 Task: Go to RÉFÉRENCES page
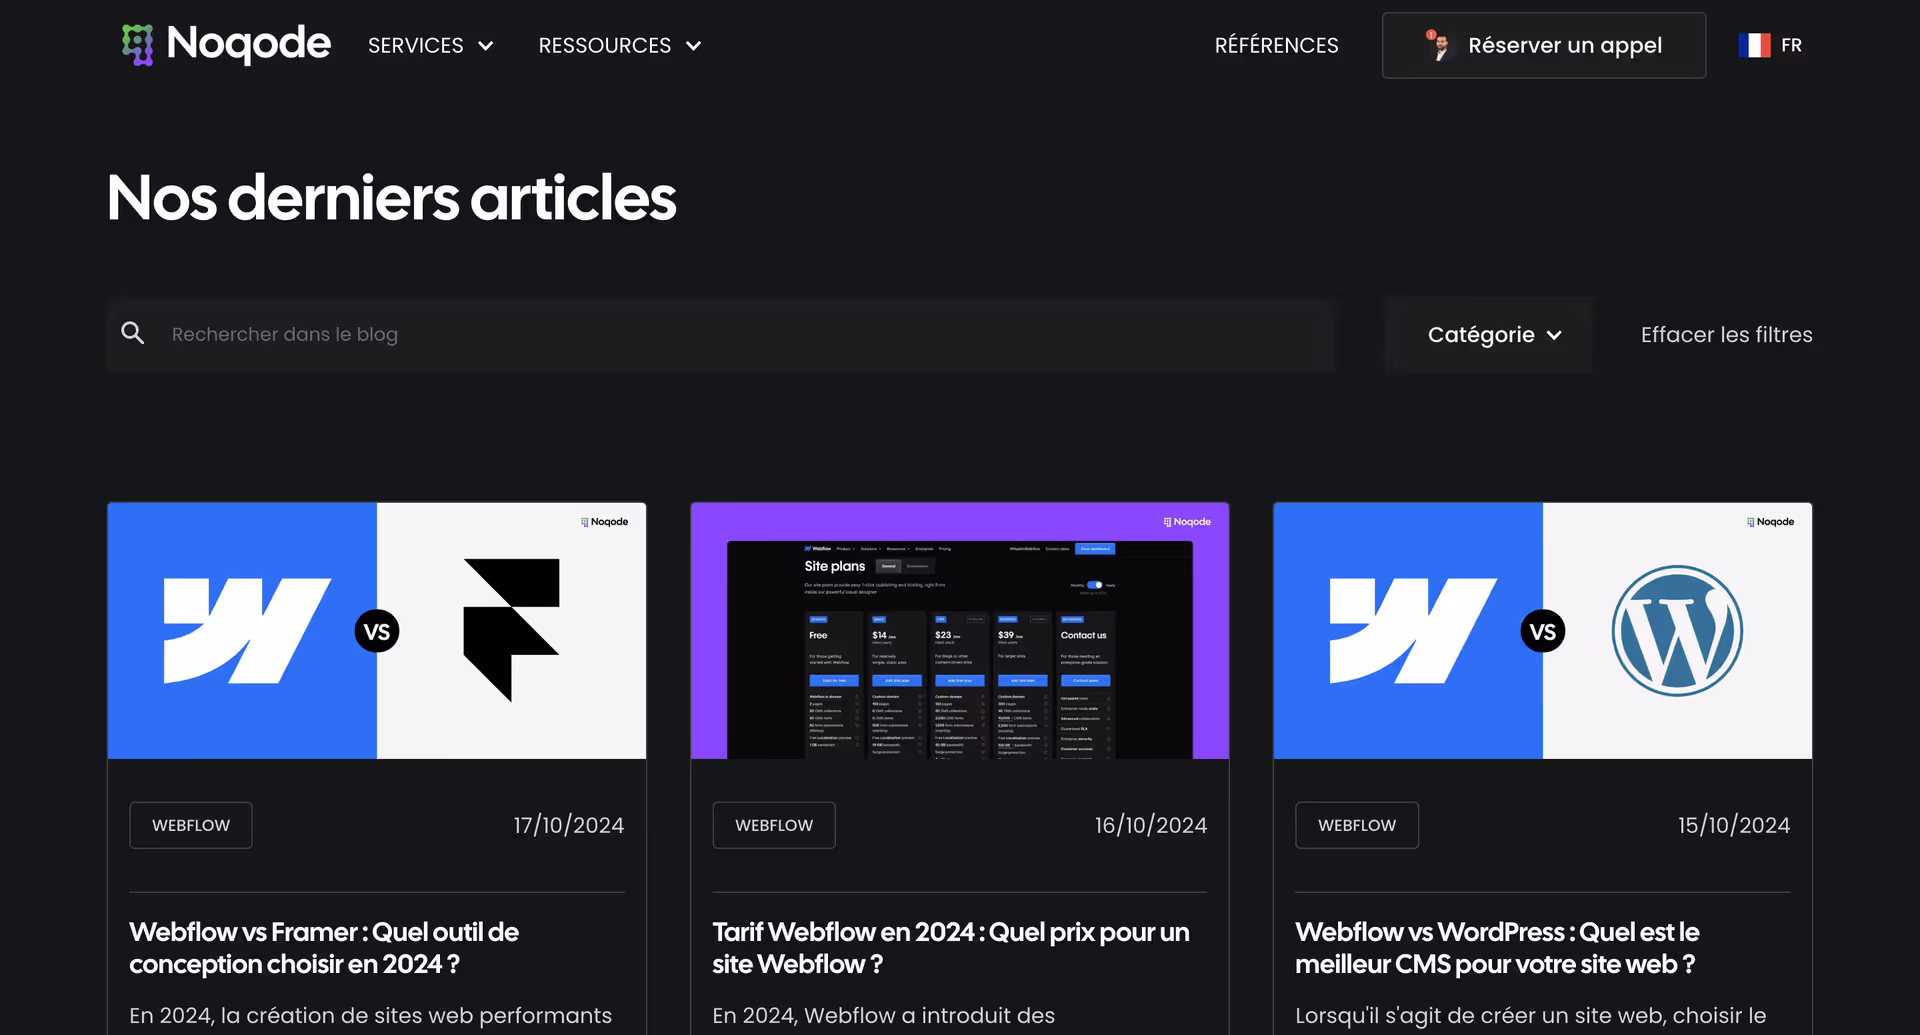coord(1276,45)
